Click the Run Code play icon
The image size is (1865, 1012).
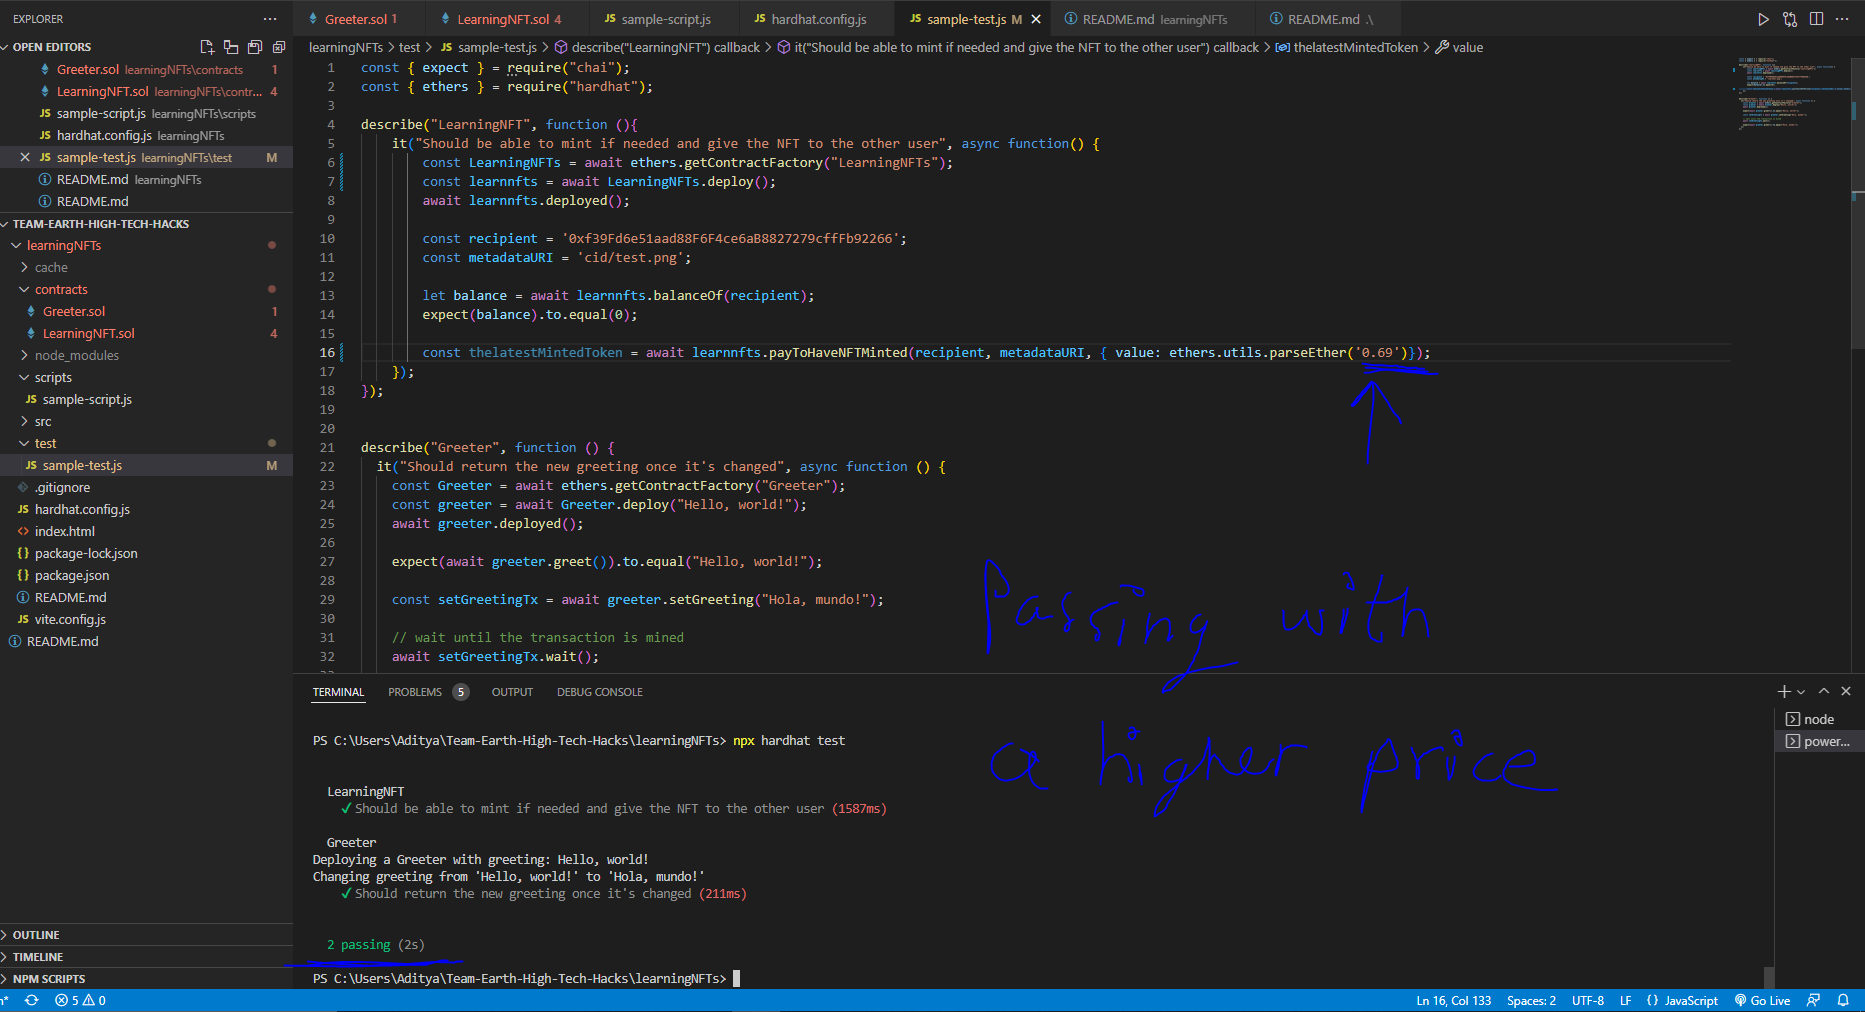click(1763, 19)
